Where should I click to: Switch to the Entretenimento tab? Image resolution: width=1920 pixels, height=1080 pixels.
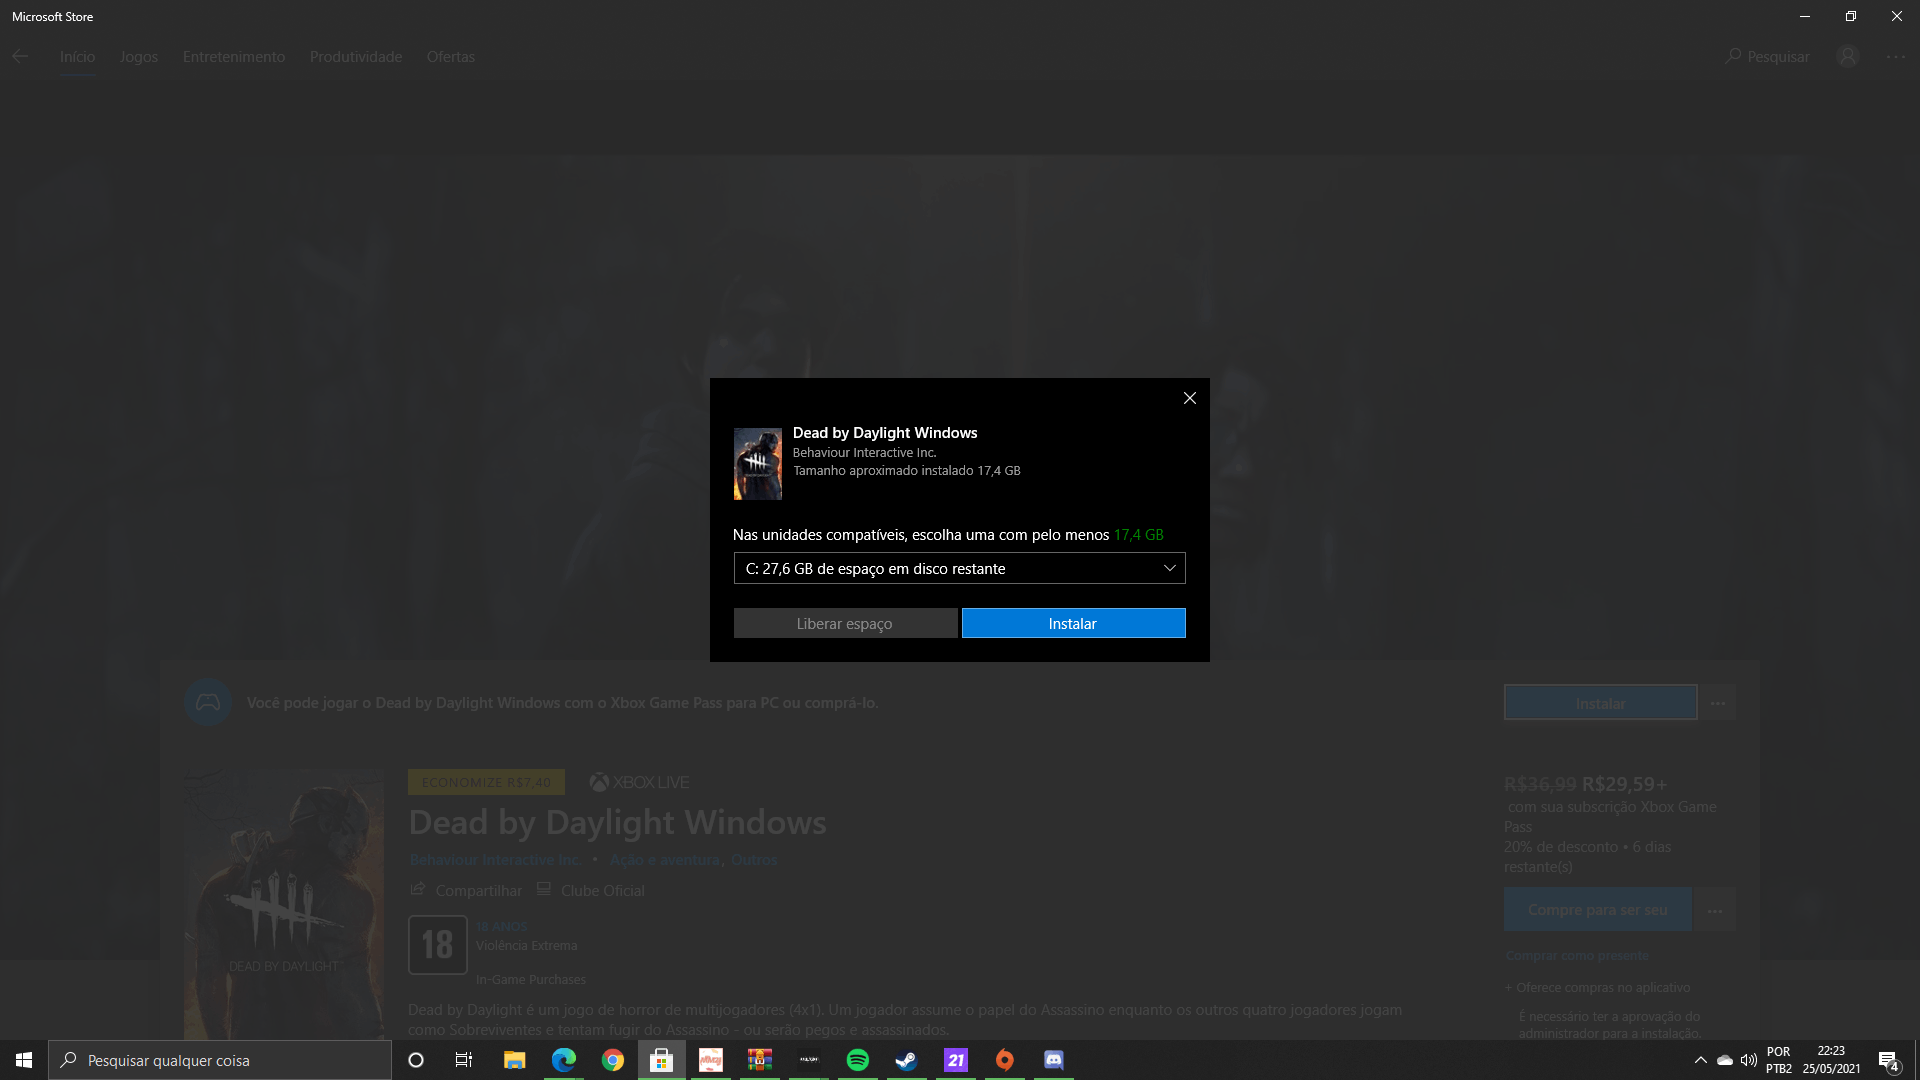233,57
